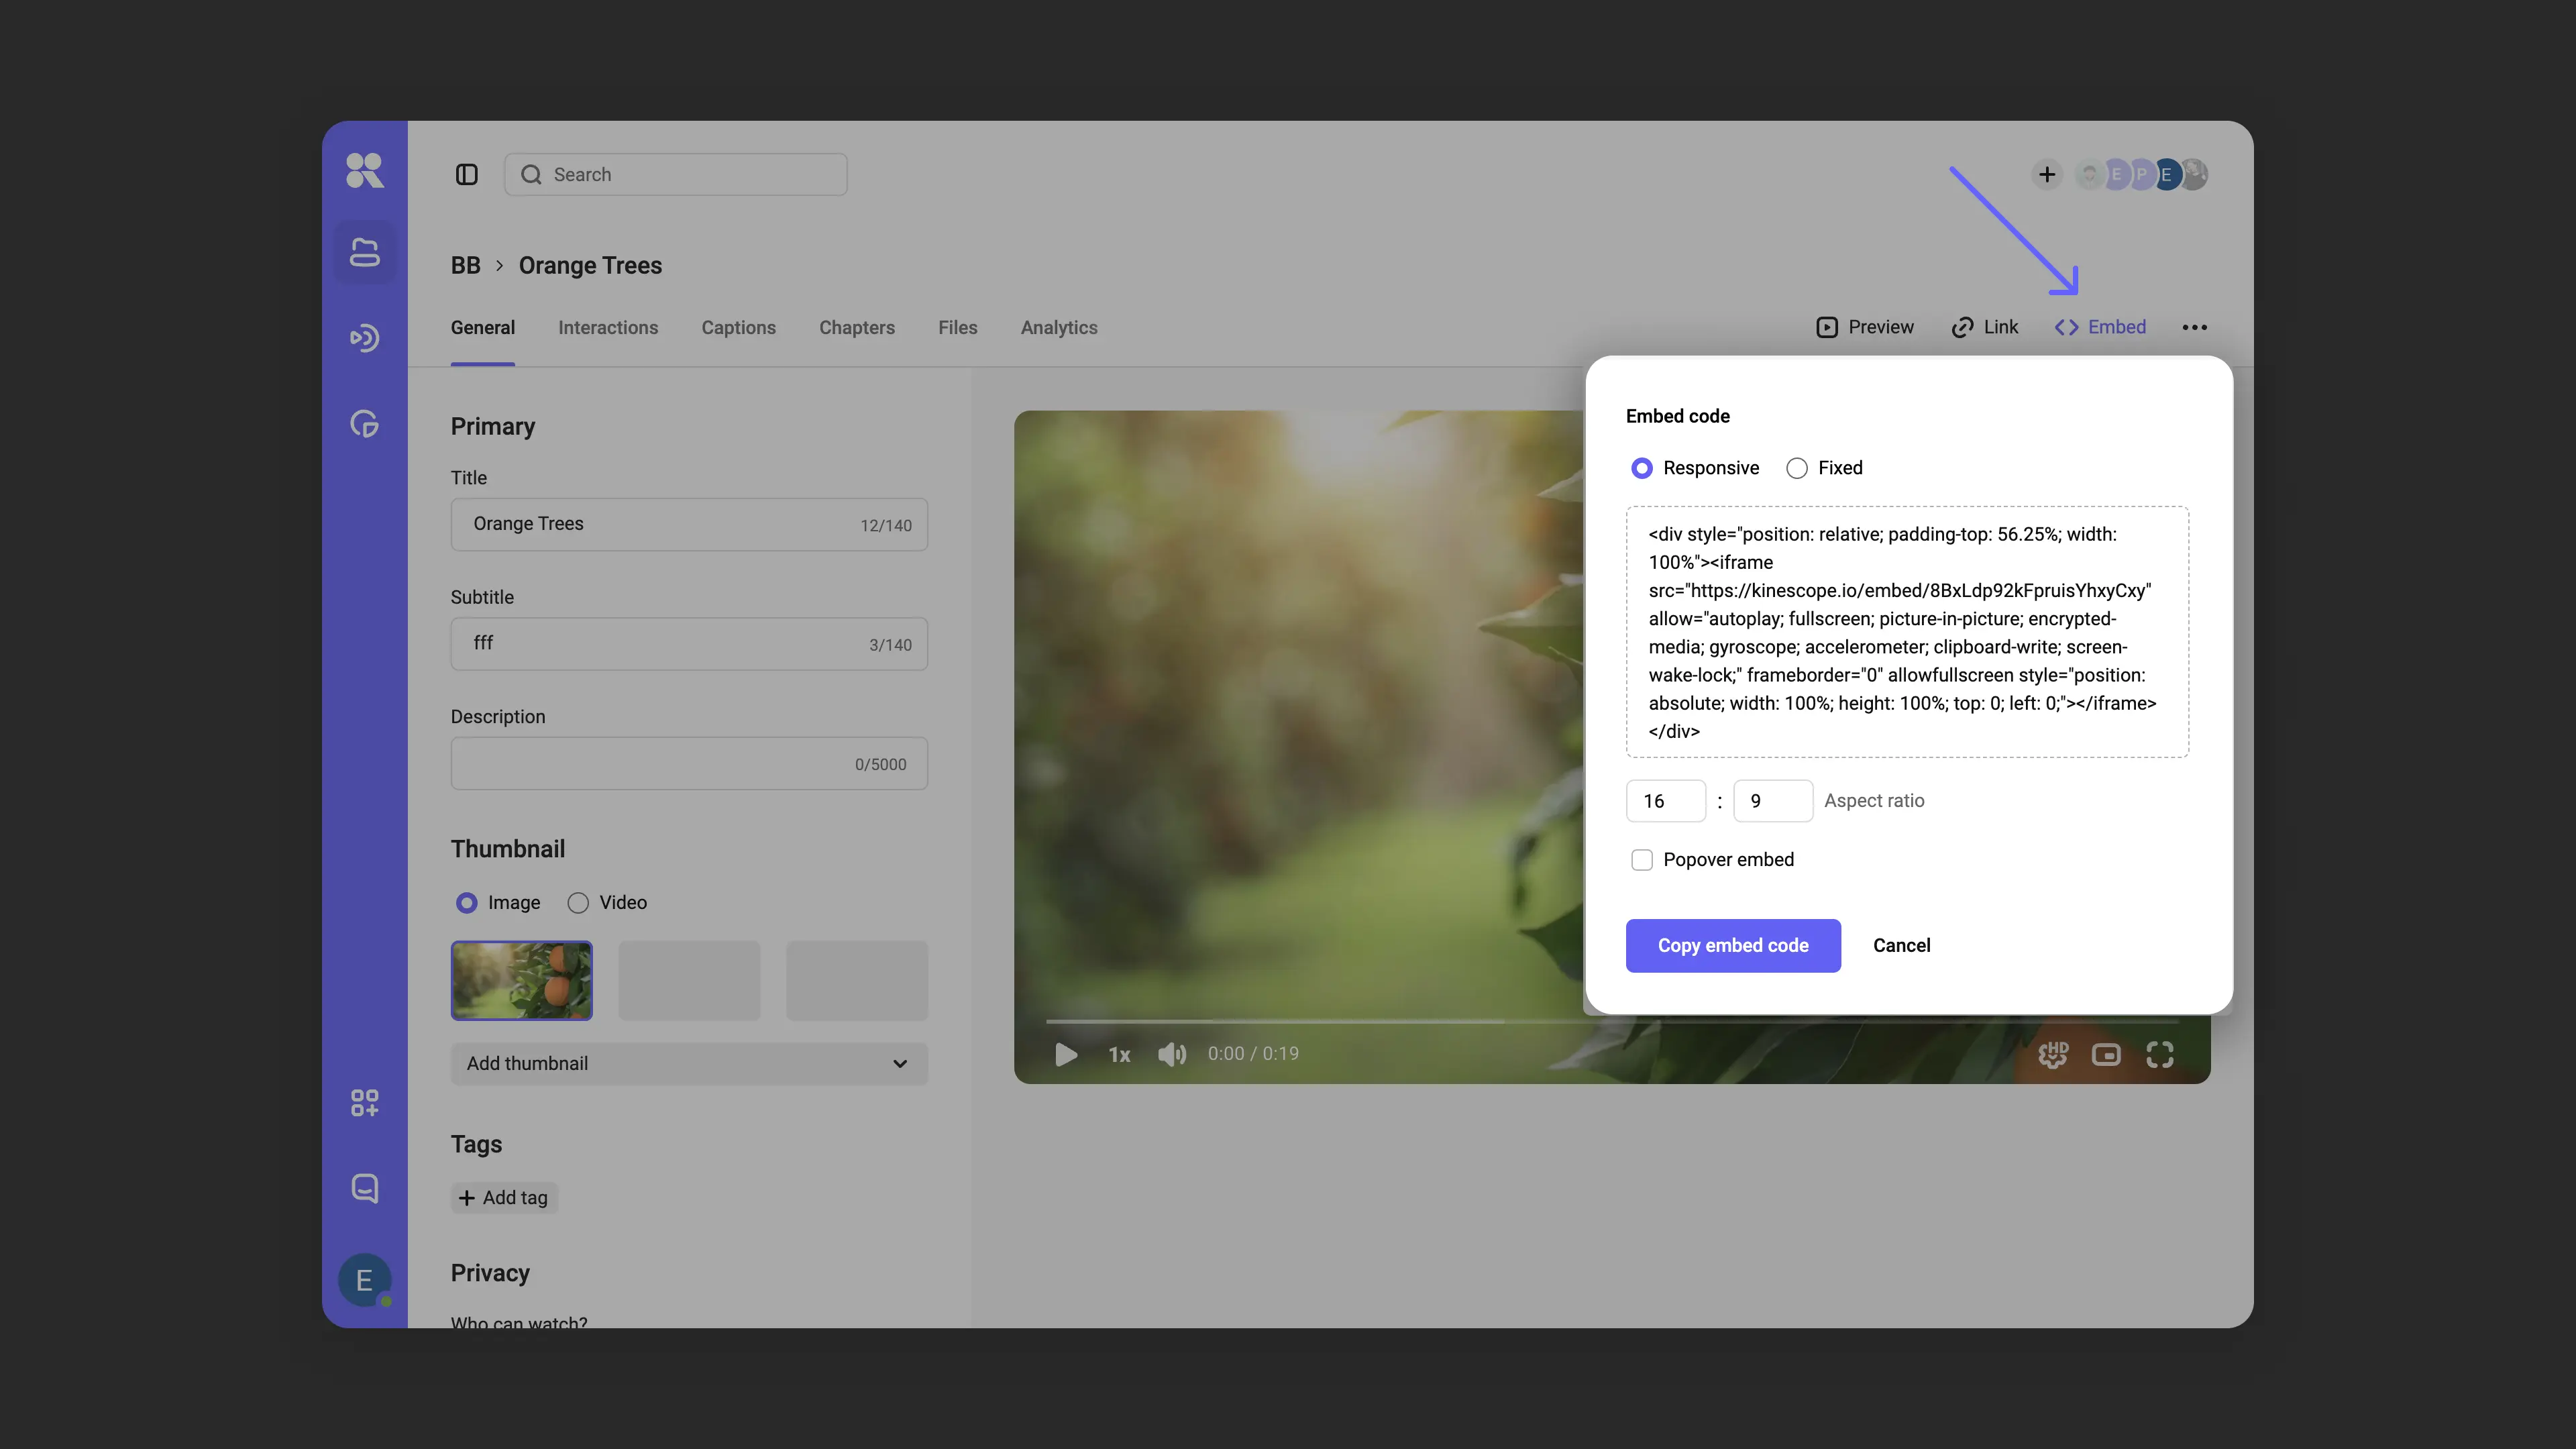Screen dimensions: 2576x1449
Task: Switch to the Files tab
Action: click(x=958, y=328)
